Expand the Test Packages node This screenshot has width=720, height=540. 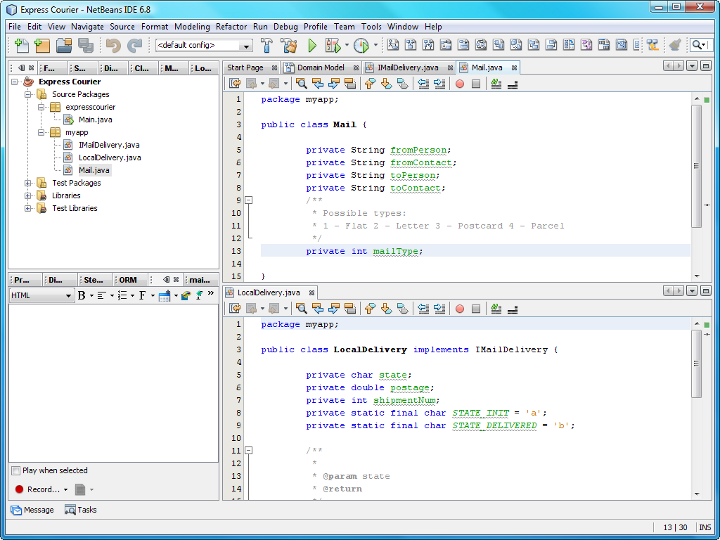coord(28,183)
